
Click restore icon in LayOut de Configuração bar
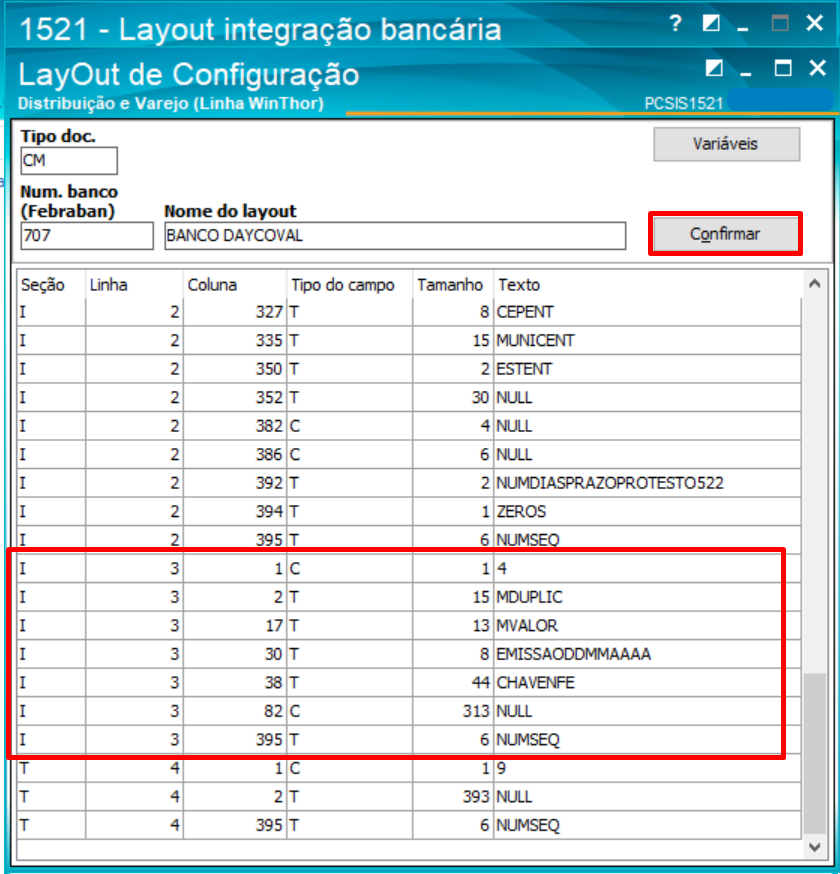(x=713, y=69)
